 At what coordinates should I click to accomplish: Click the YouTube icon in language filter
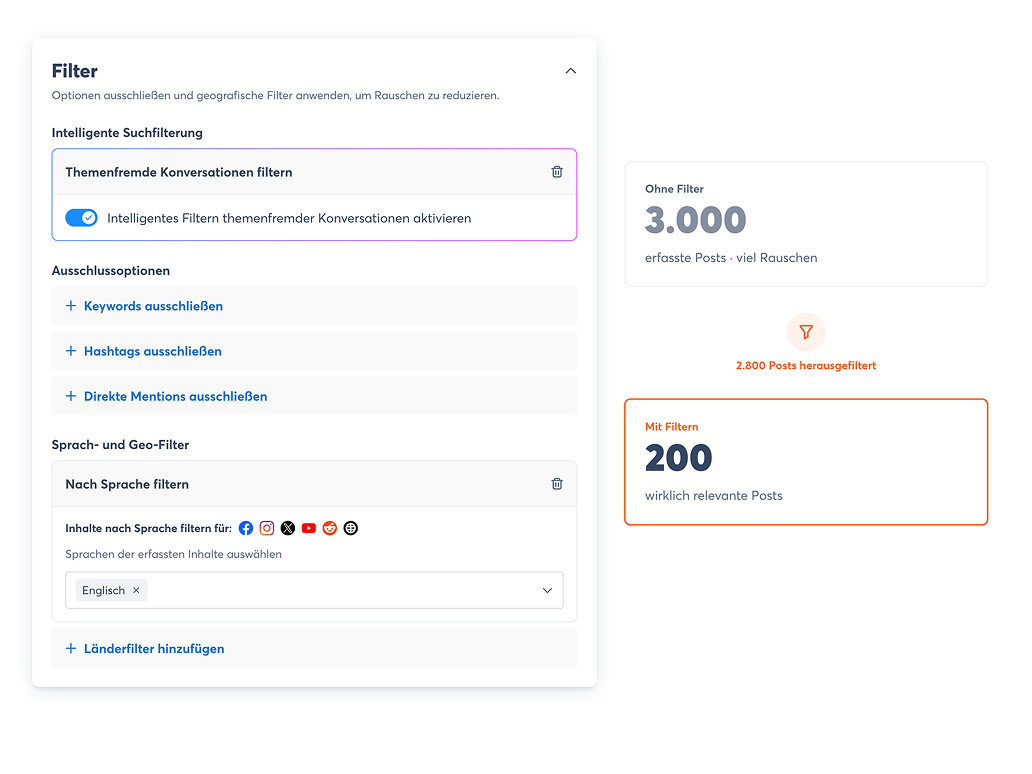click(x=309, y=528)
